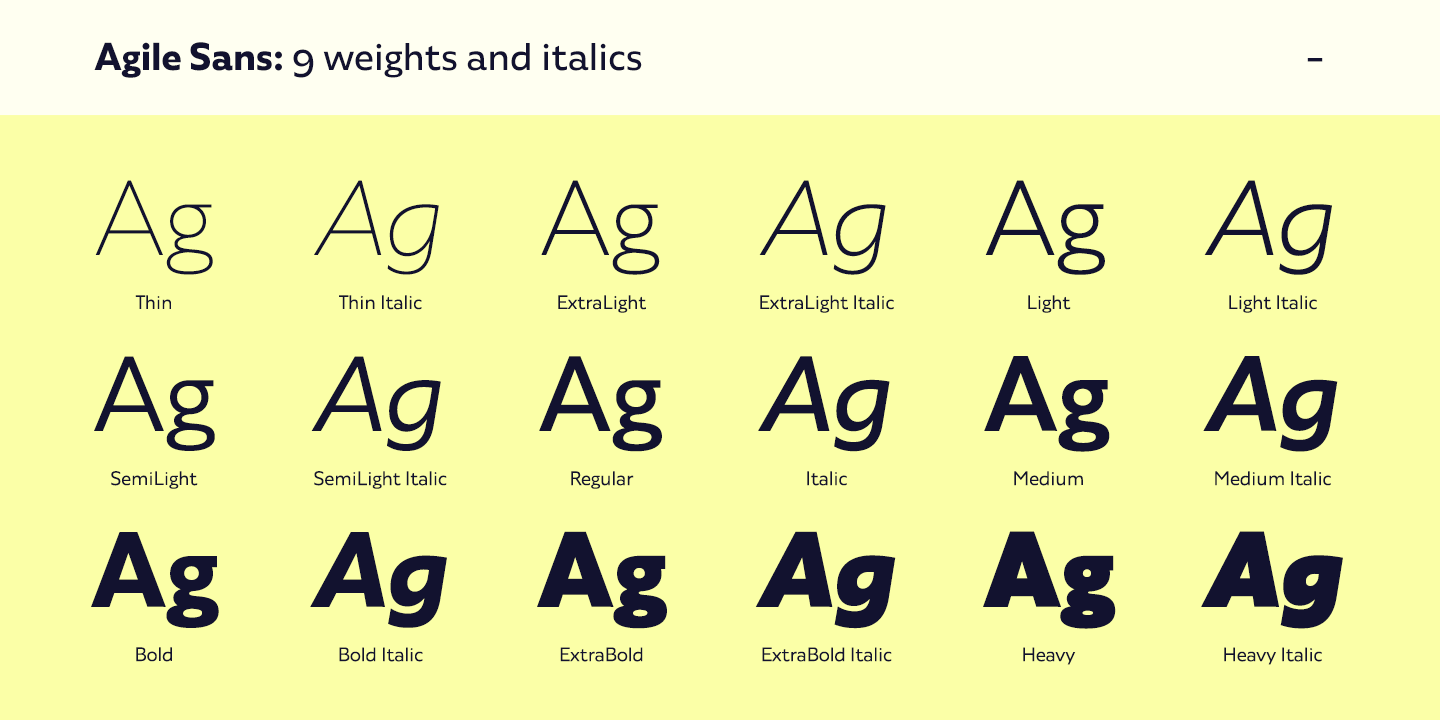Select the Heavy weight sample

point(1047,576)
